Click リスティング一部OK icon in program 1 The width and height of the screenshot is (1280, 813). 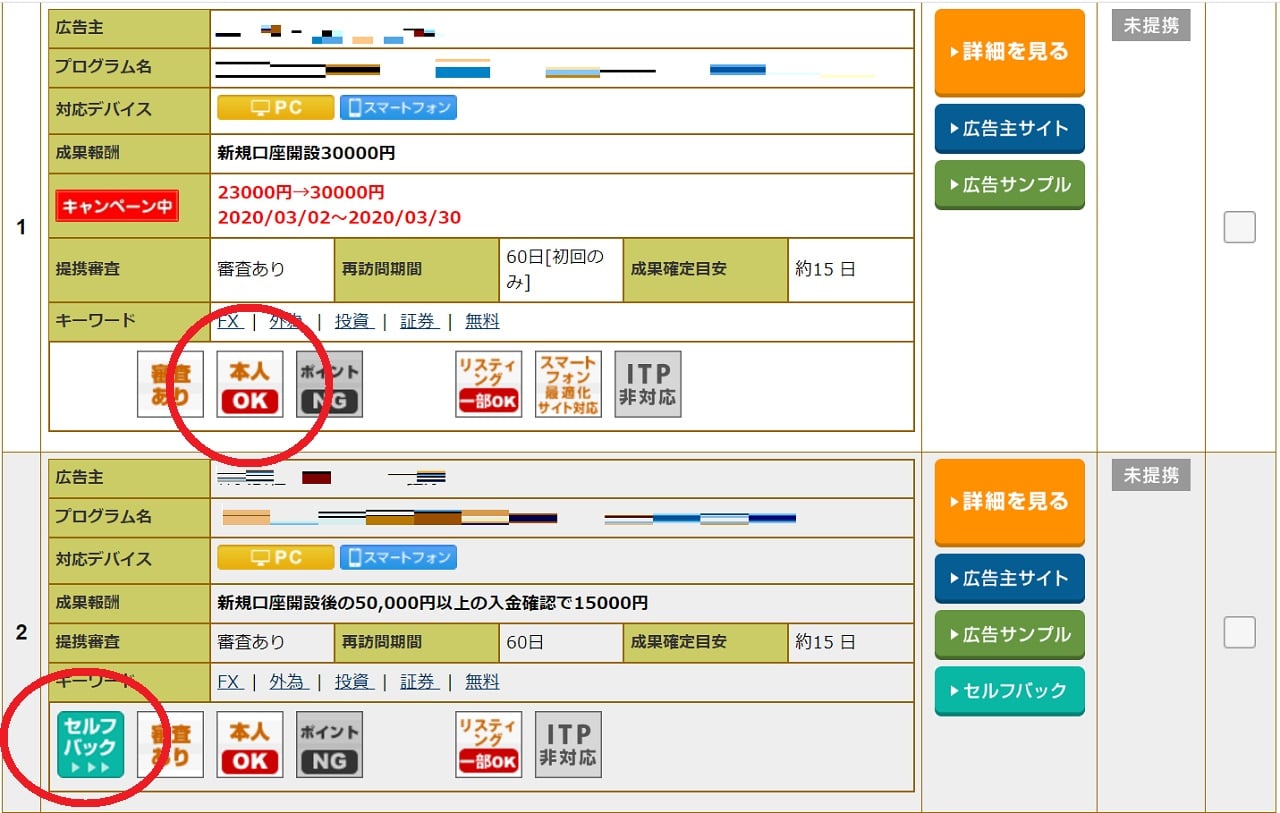tap(488, 384)
